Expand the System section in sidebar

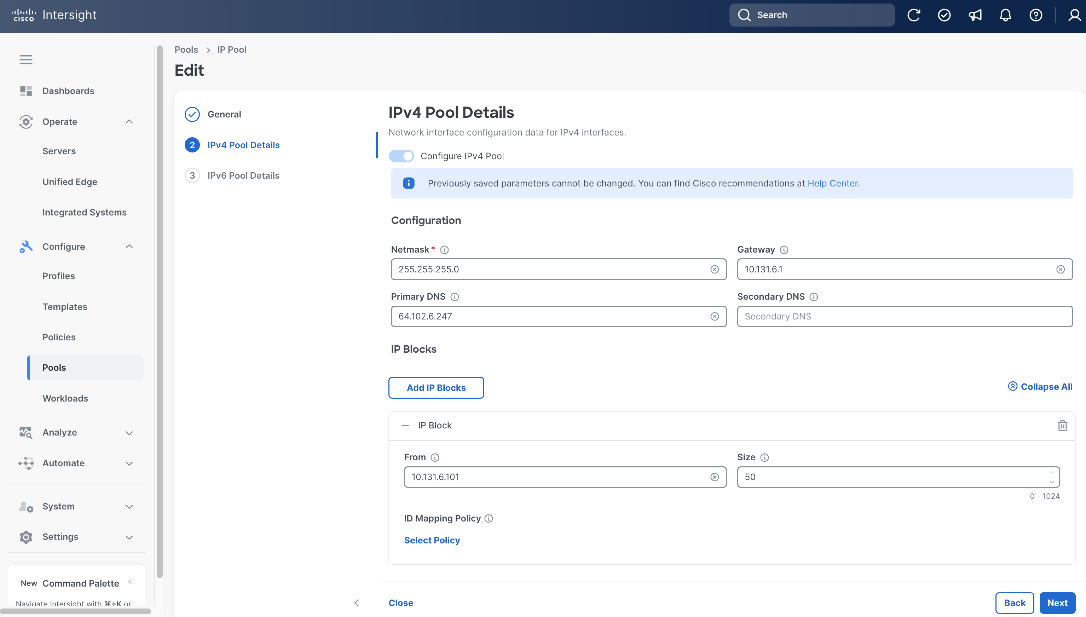point(130,507)
